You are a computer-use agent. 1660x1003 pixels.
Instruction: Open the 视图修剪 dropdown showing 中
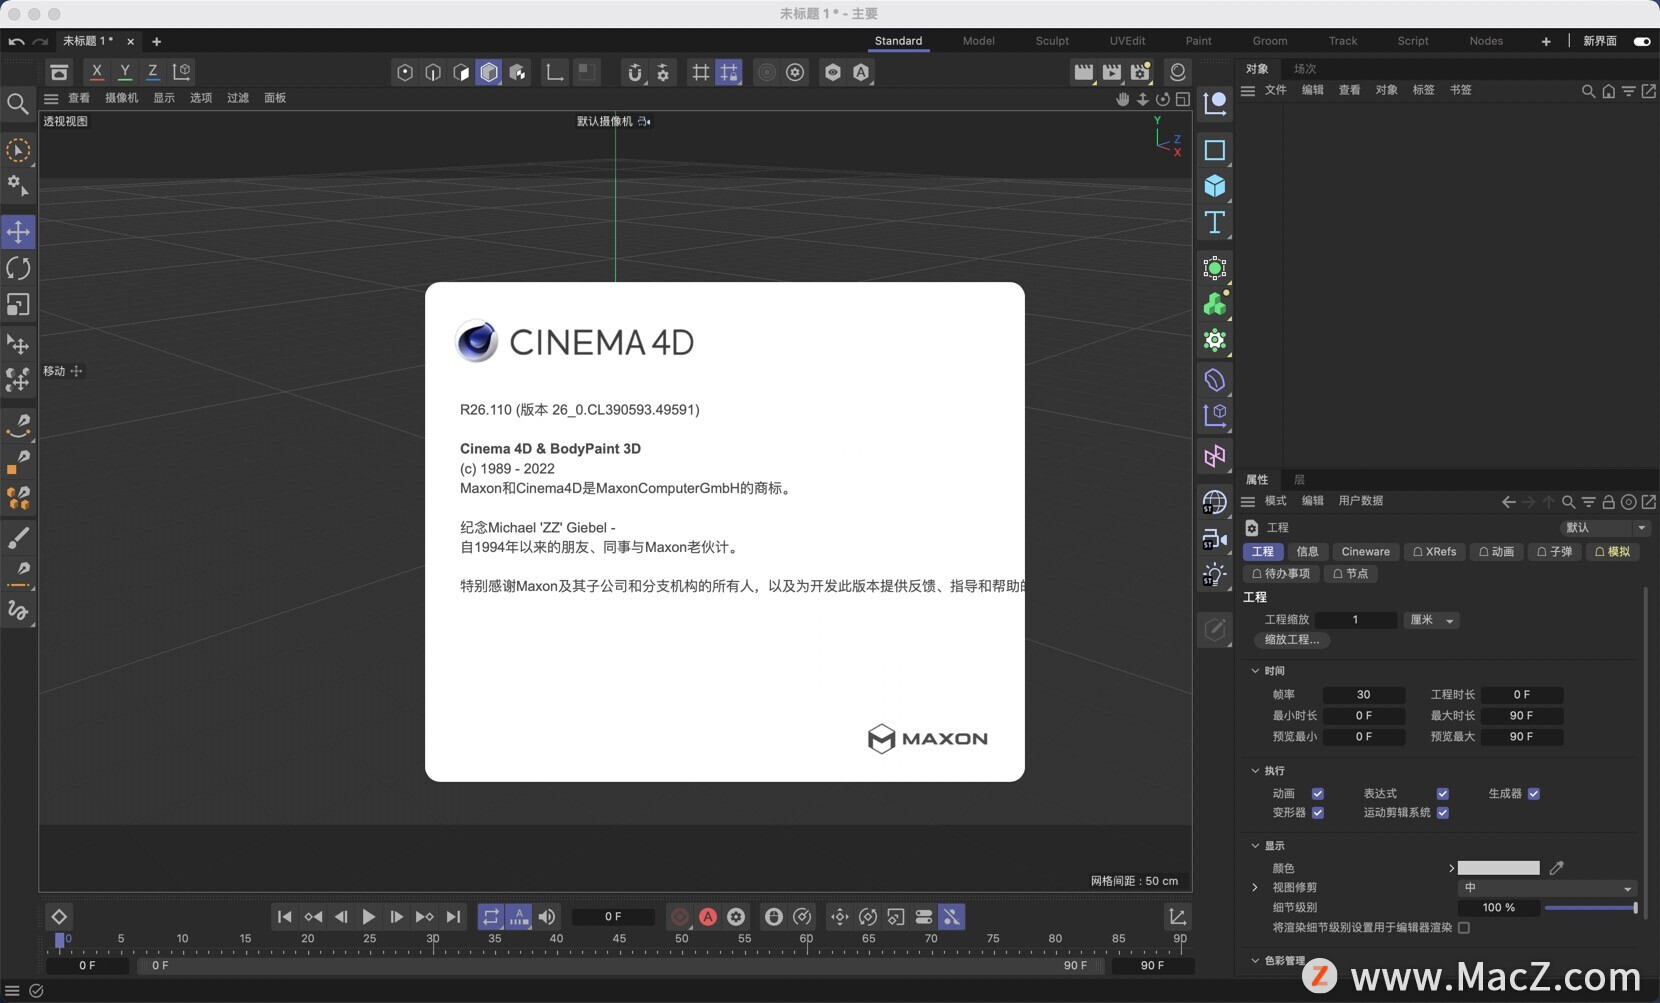pos(1547,888)
